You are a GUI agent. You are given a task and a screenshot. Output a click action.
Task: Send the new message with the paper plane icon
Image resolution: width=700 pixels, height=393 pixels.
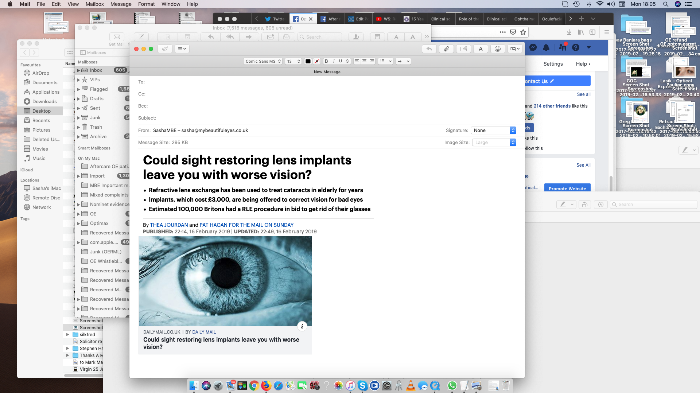(x=165, y=49)
